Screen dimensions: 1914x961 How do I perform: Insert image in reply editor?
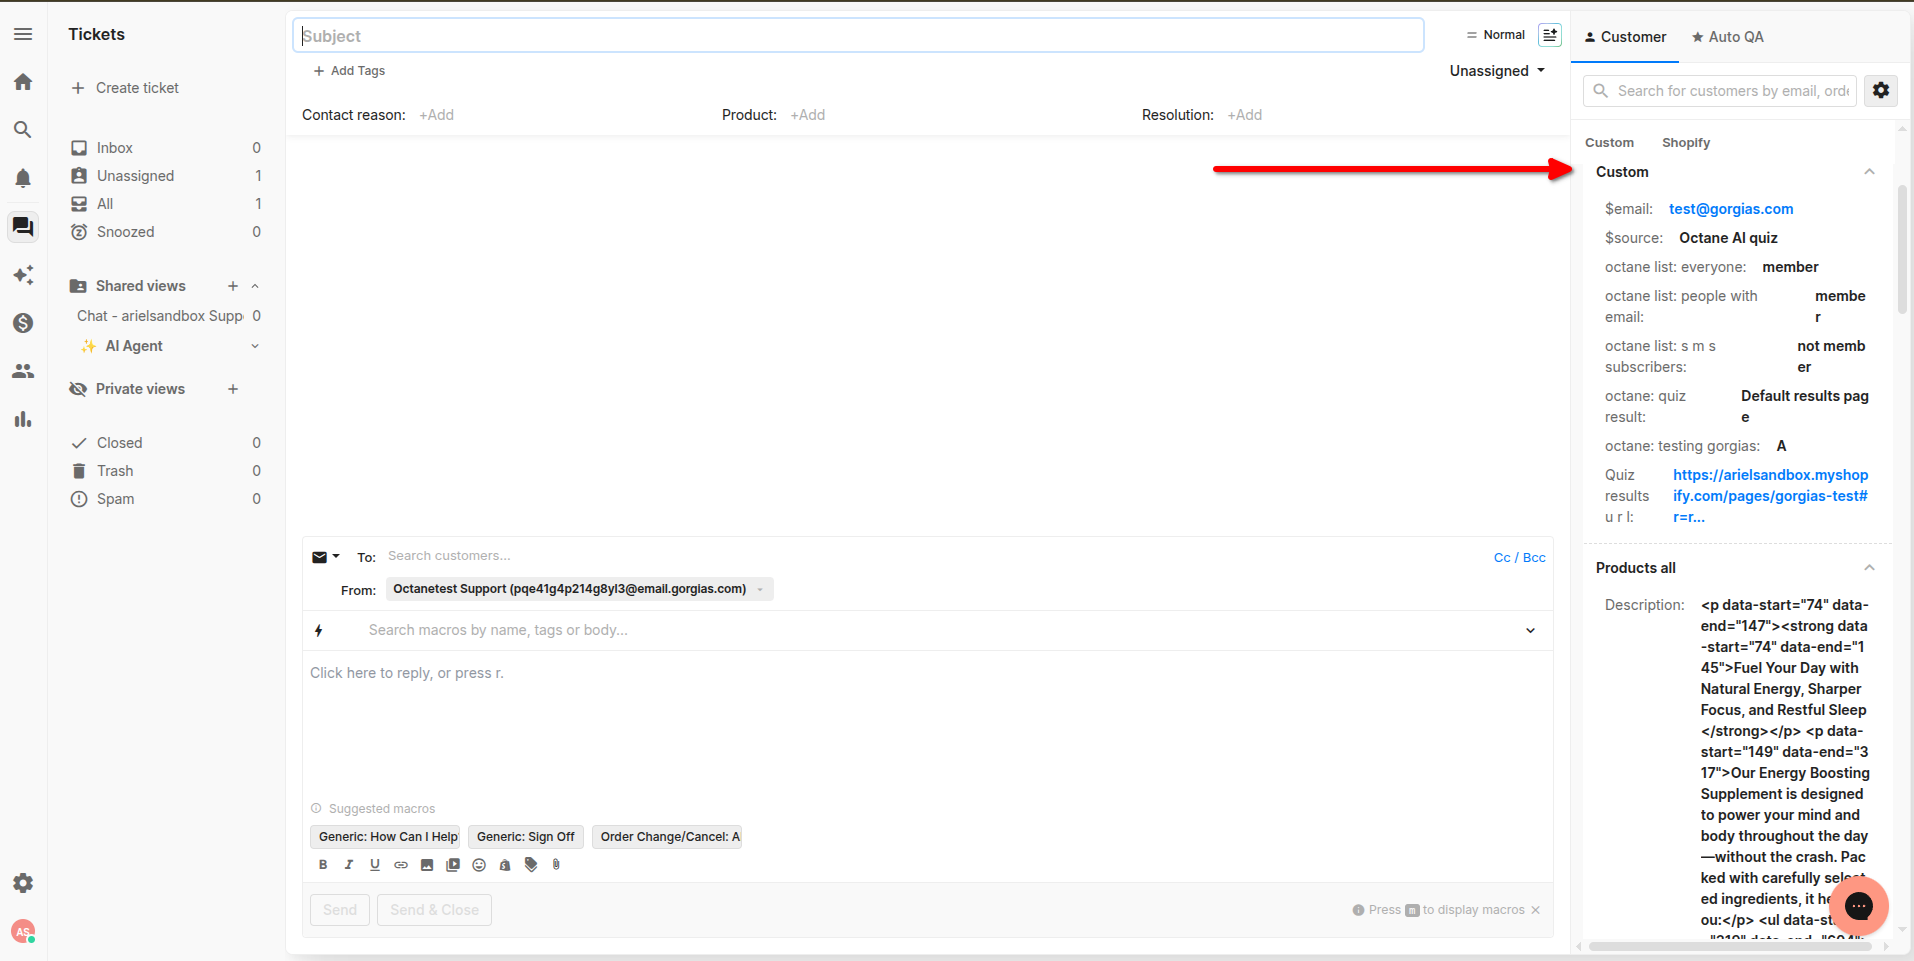pos(427,865)
